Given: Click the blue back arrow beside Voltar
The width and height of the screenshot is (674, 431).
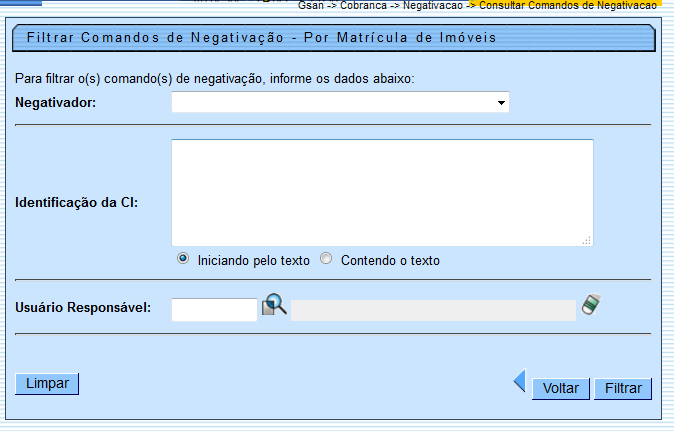Looking at the screenshot, I should (x=518, y=380).
